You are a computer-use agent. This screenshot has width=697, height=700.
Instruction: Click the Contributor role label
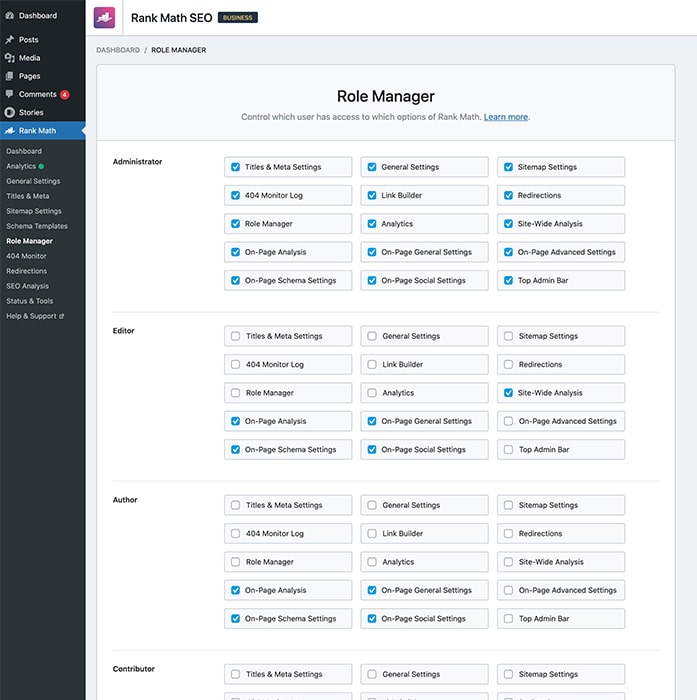(x=134, y=669)
